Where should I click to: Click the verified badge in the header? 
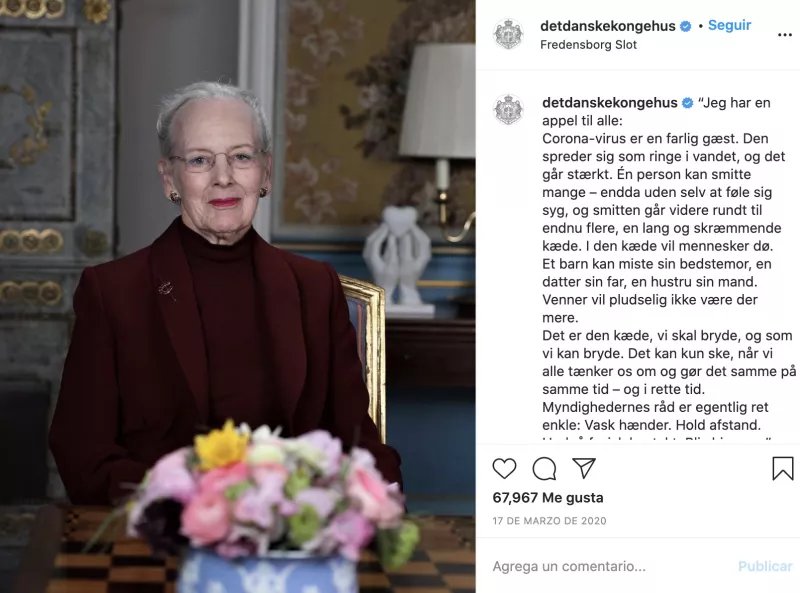tap(686, 26)
